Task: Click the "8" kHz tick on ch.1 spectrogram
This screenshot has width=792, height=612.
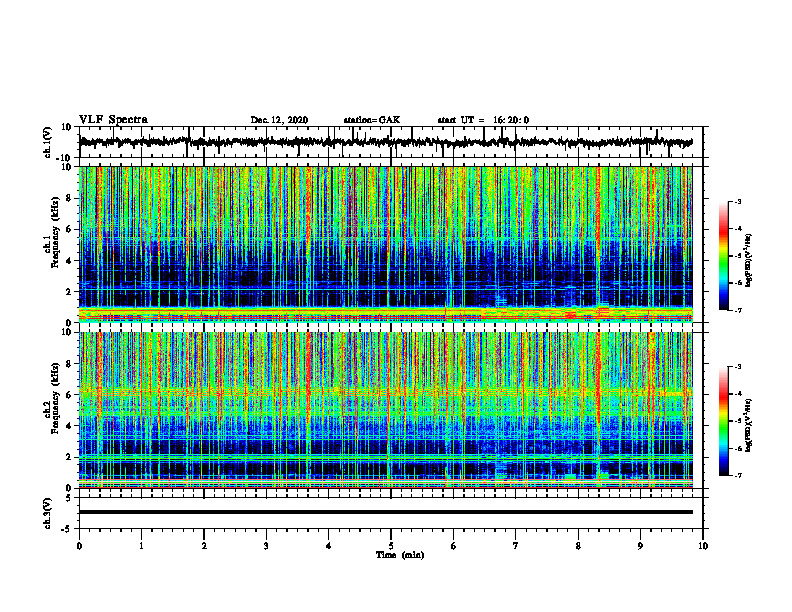Action: [x=70, y=198]
